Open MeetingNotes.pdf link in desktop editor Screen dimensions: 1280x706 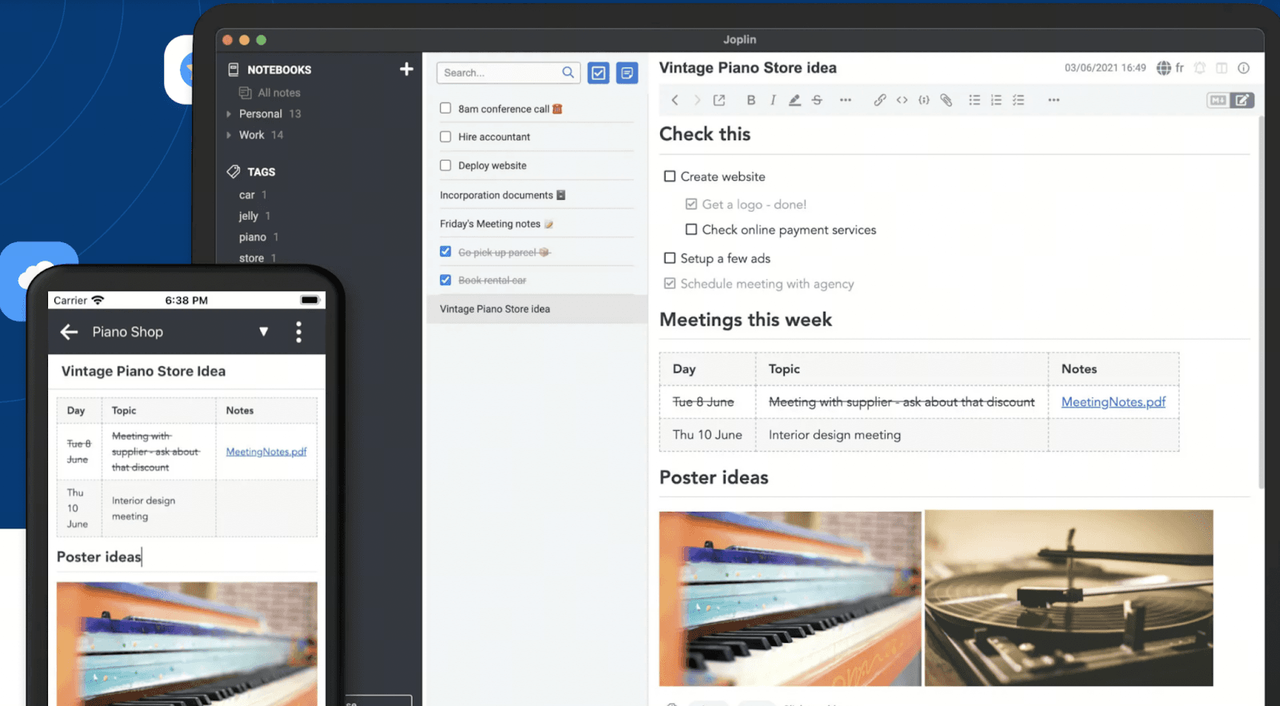(1113, 402)
